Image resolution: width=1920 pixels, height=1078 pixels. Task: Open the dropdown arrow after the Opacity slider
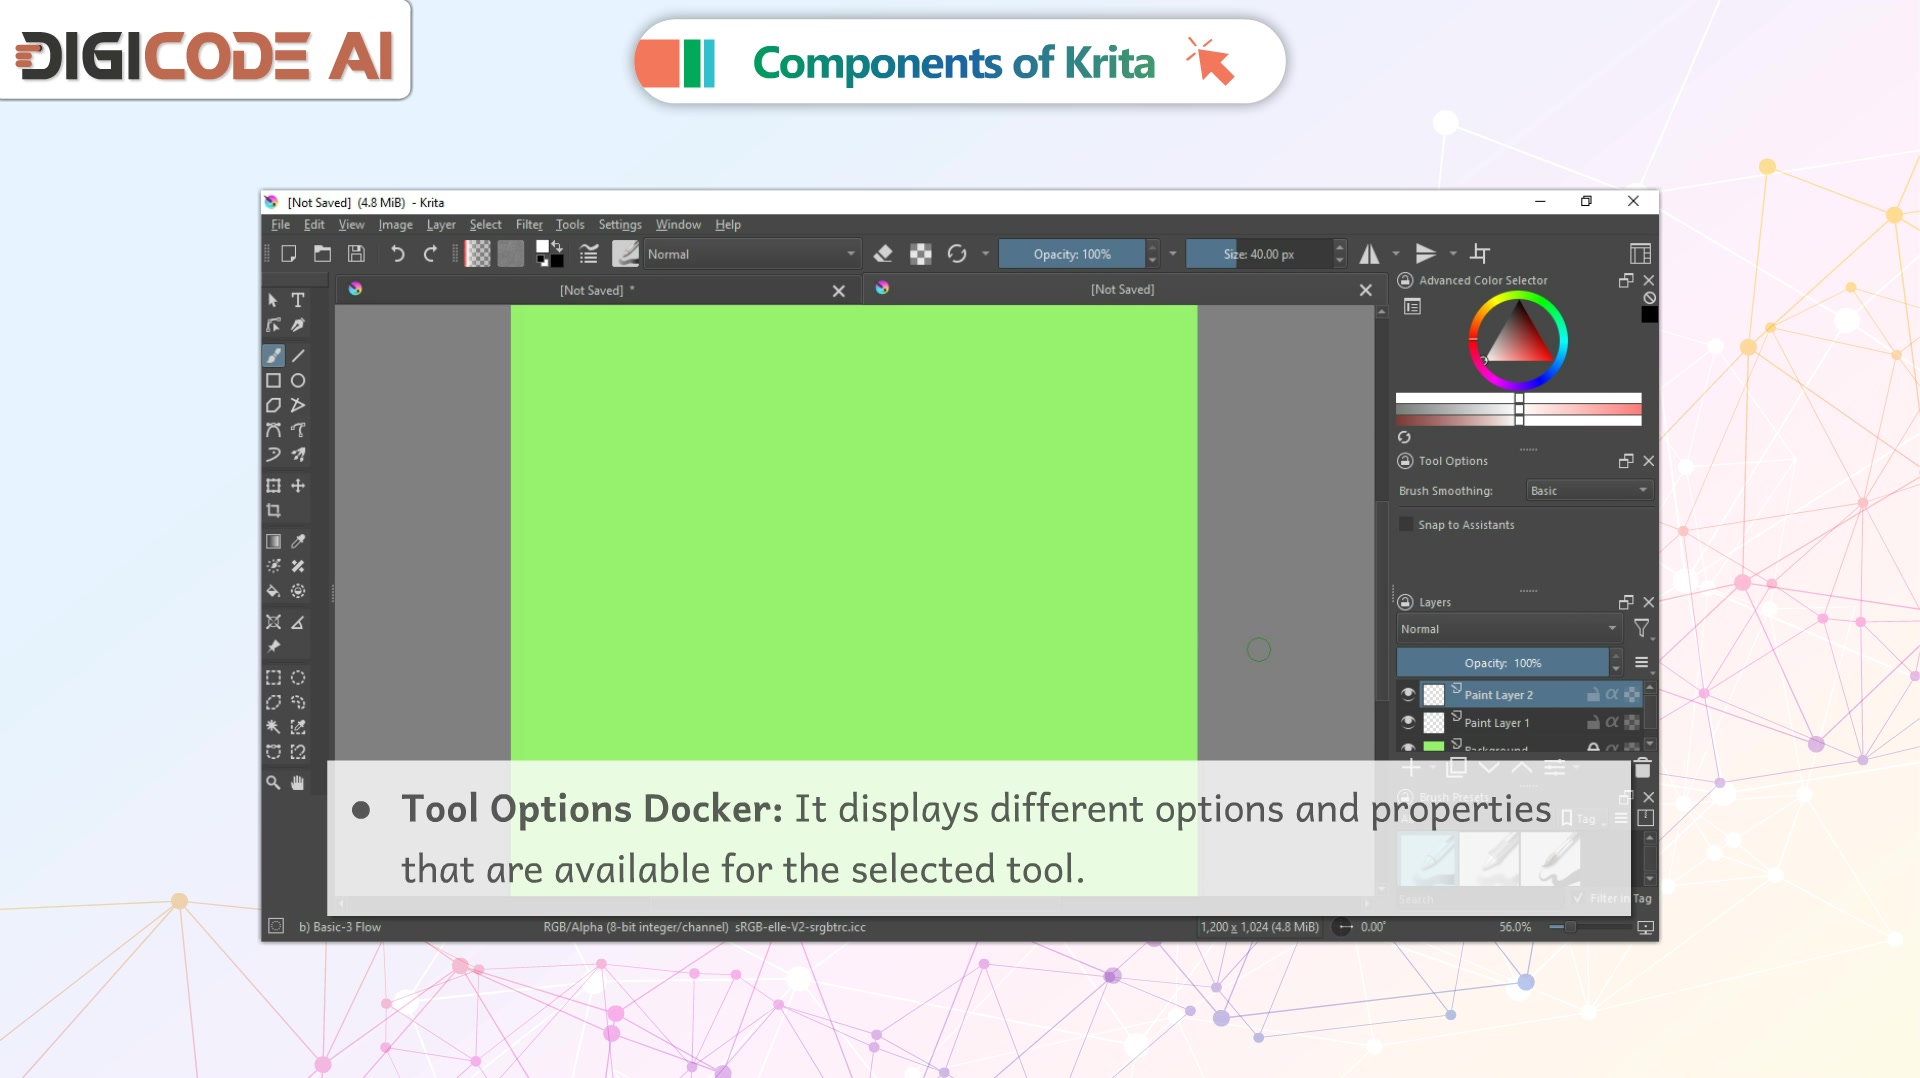[1173, 254]
